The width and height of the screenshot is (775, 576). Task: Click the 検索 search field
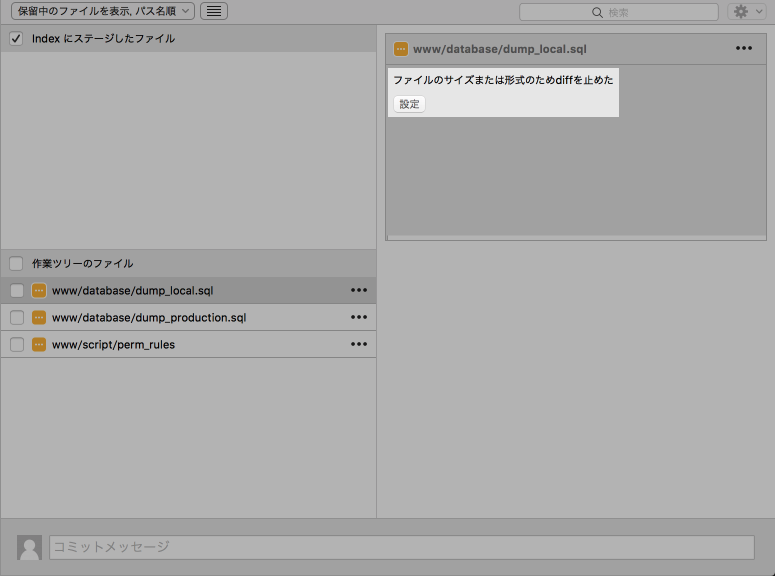pos(619,12)
